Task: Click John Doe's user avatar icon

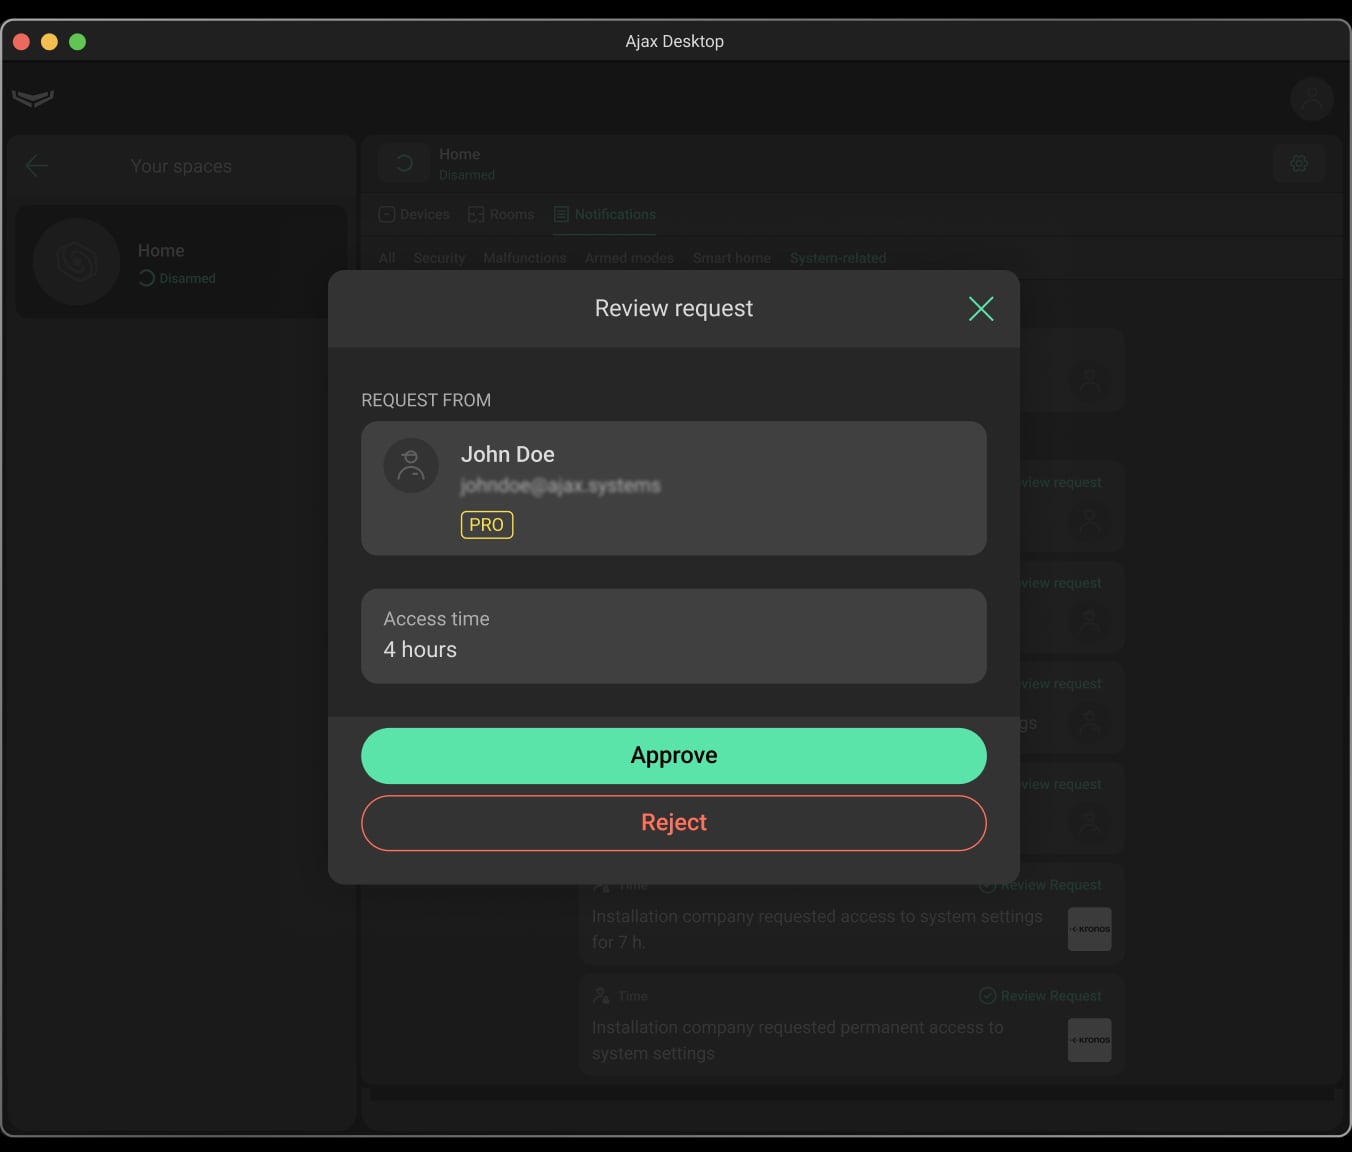Action: (411, 465)
